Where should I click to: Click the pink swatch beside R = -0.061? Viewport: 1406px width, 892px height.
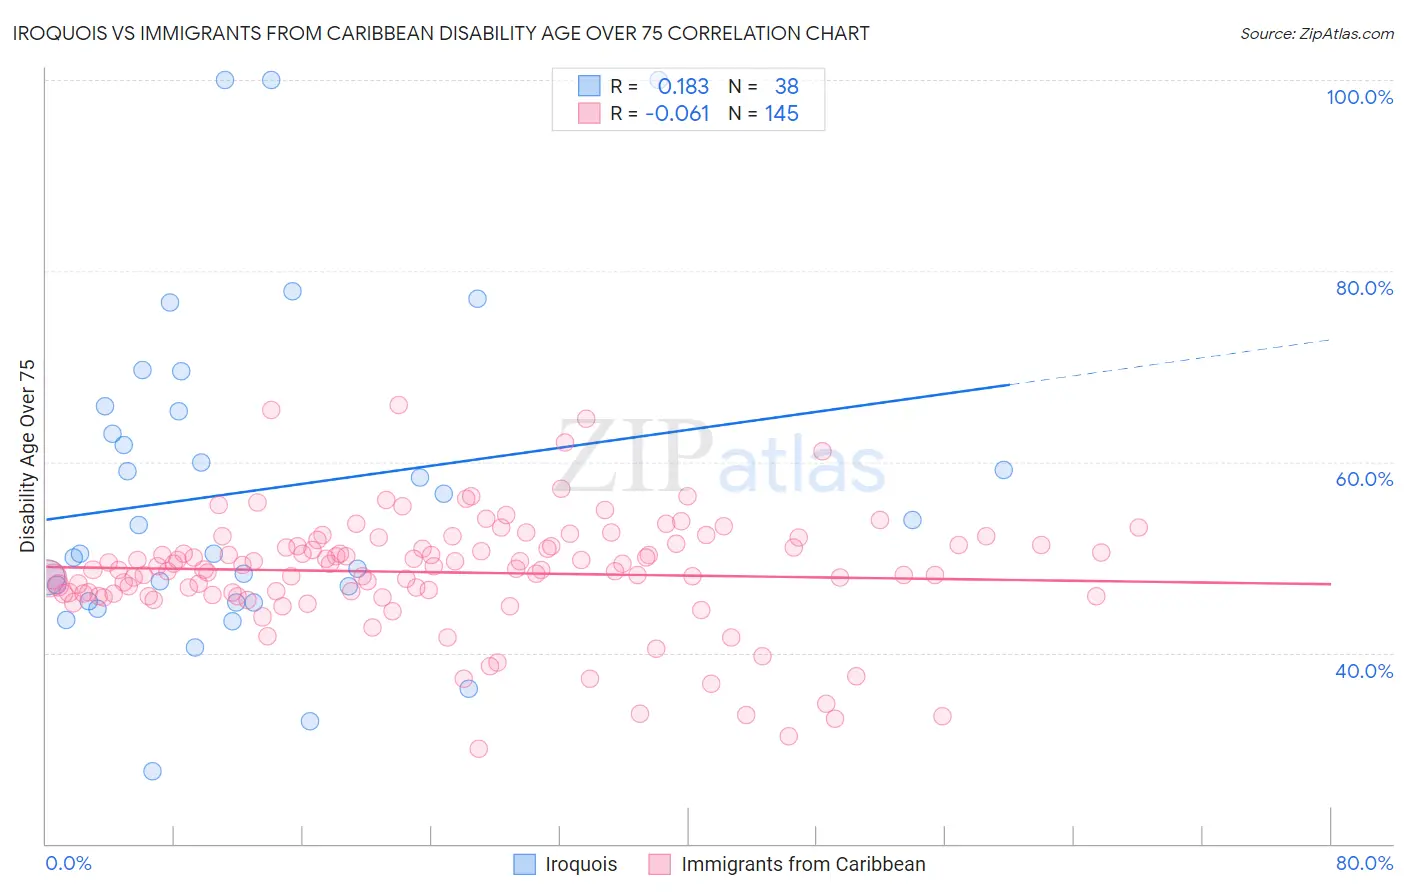pos(589,114)
